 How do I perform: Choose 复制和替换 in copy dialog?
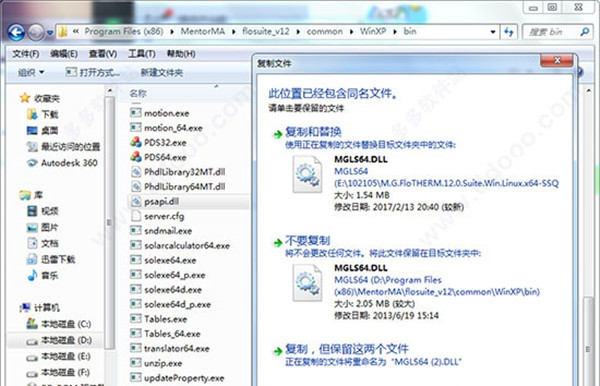[313, 132]
